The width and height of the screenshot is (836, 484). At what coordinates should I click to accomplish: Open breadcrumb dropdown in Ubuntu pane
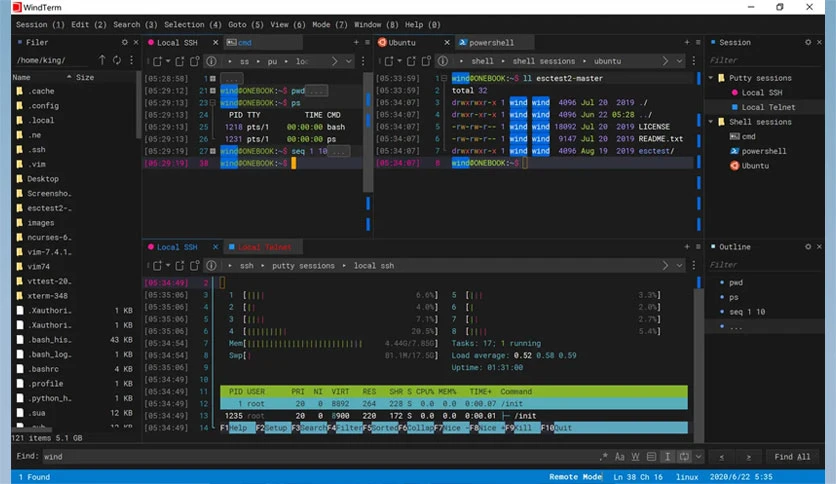[679, 61]
